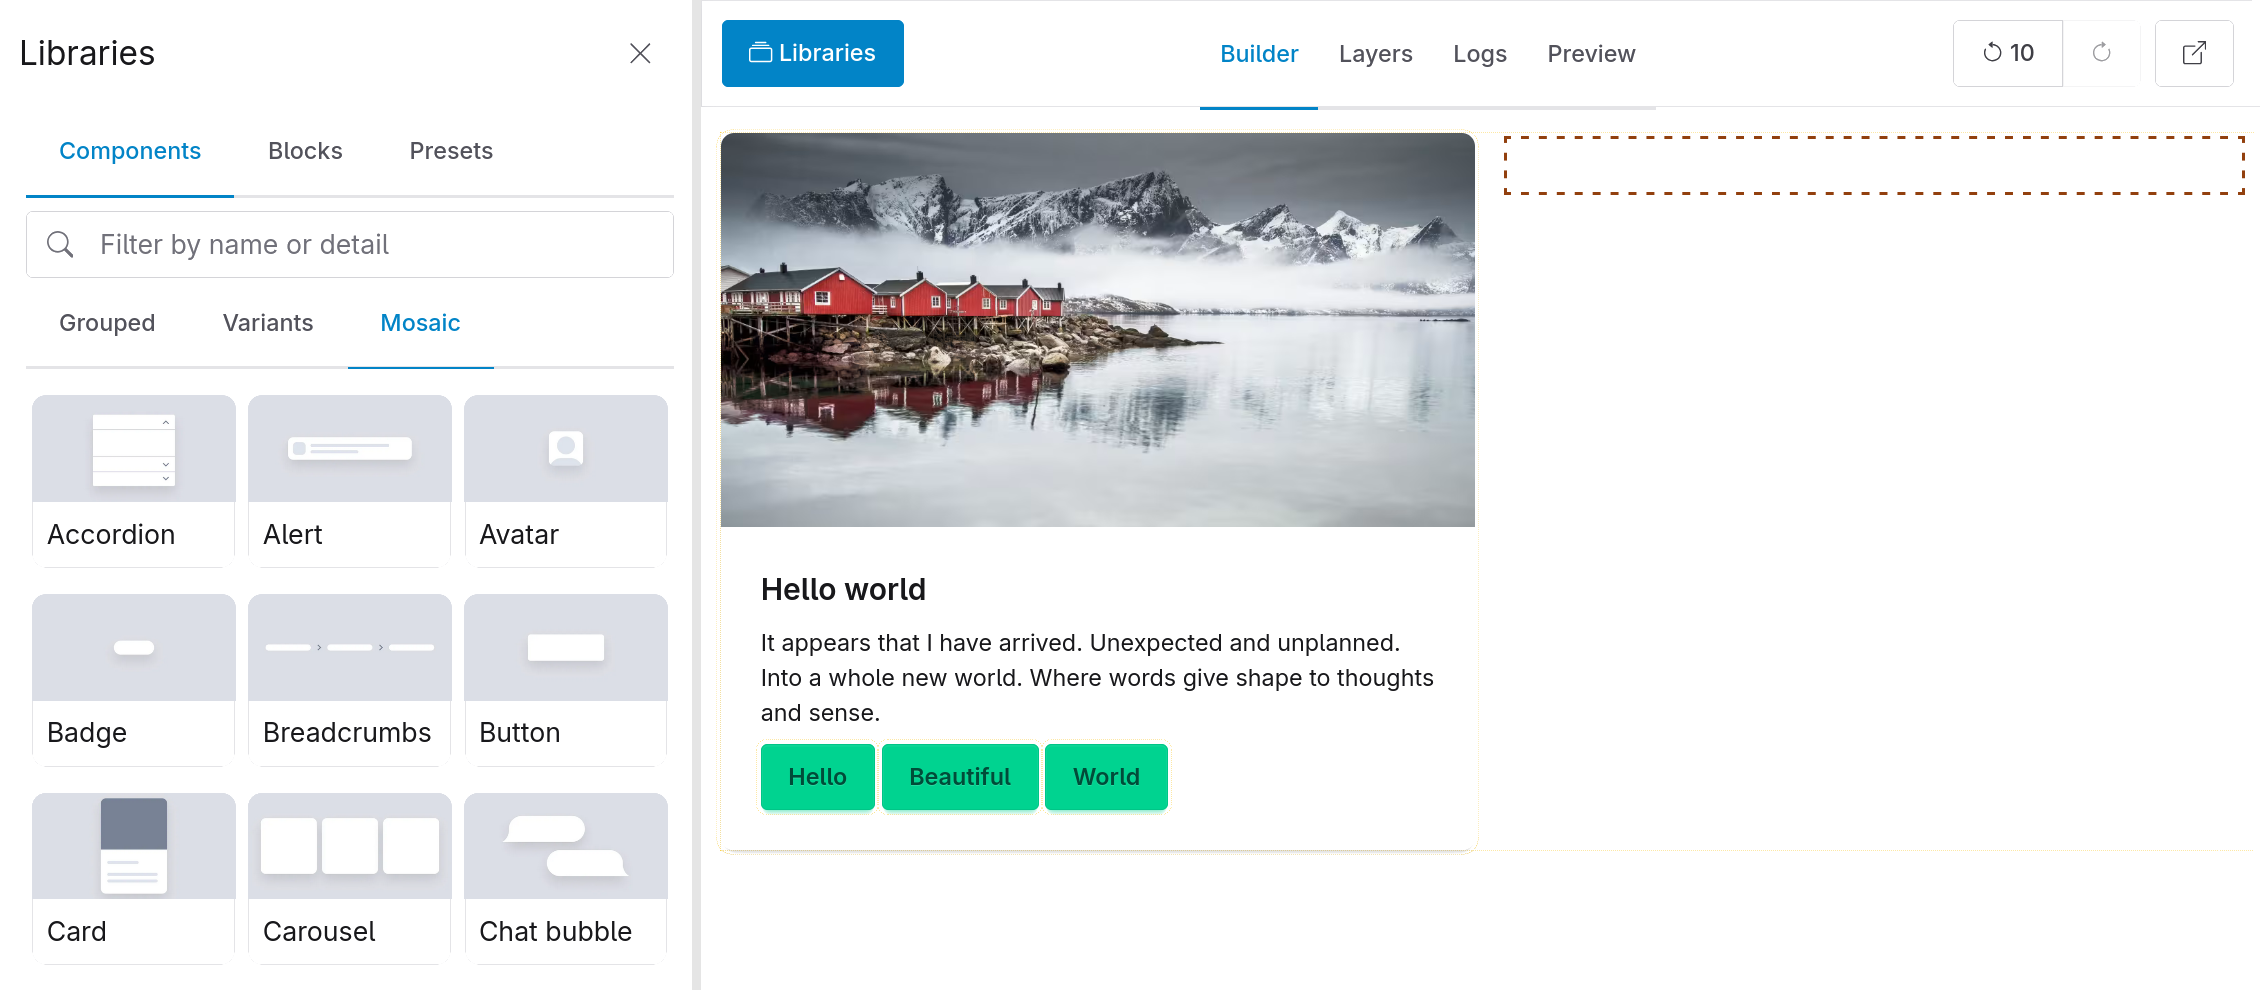Choose the Avatar component icon

(566, 449)
